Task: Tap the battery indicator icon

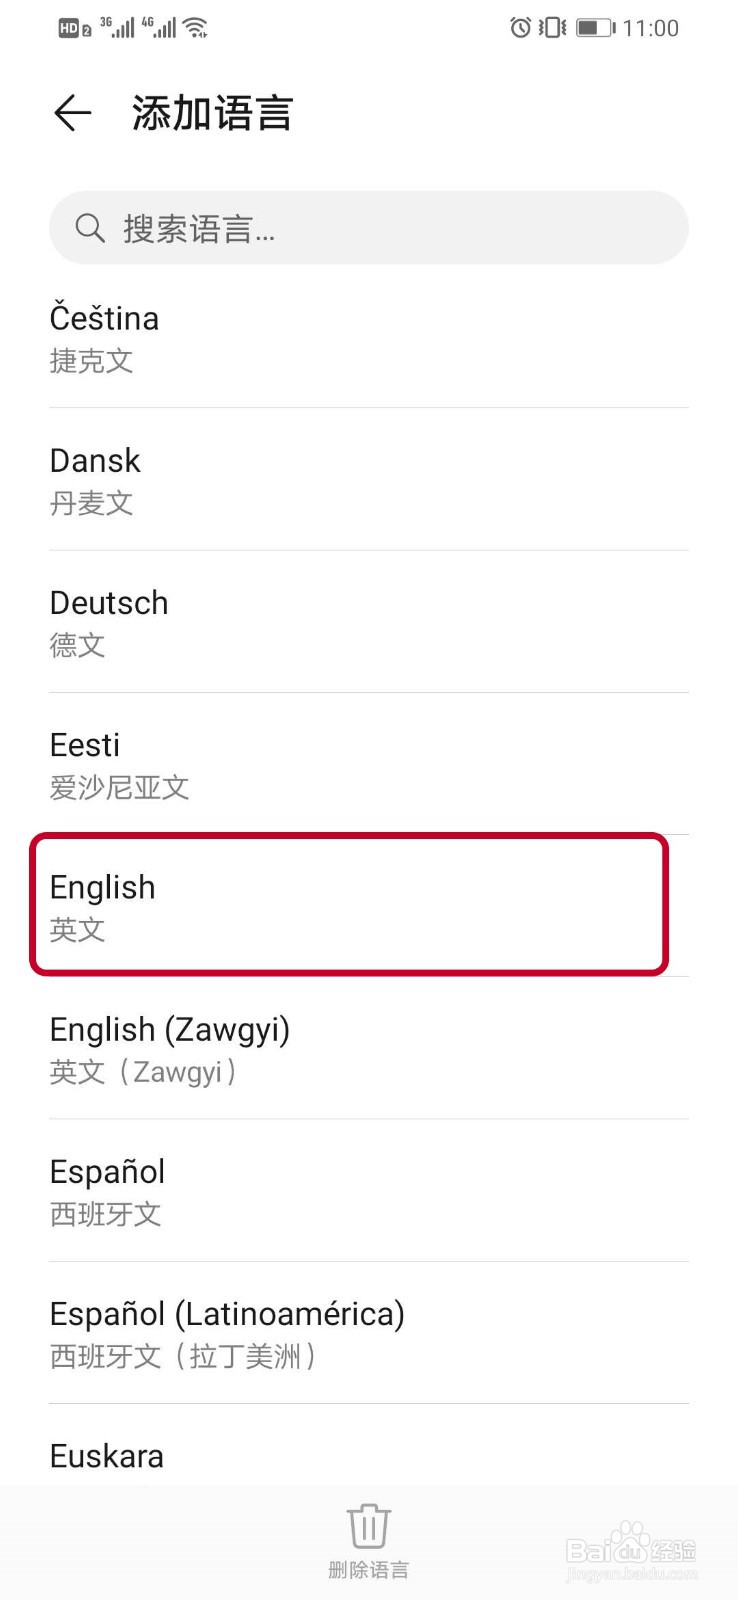Action: click(x=592, y=27)
